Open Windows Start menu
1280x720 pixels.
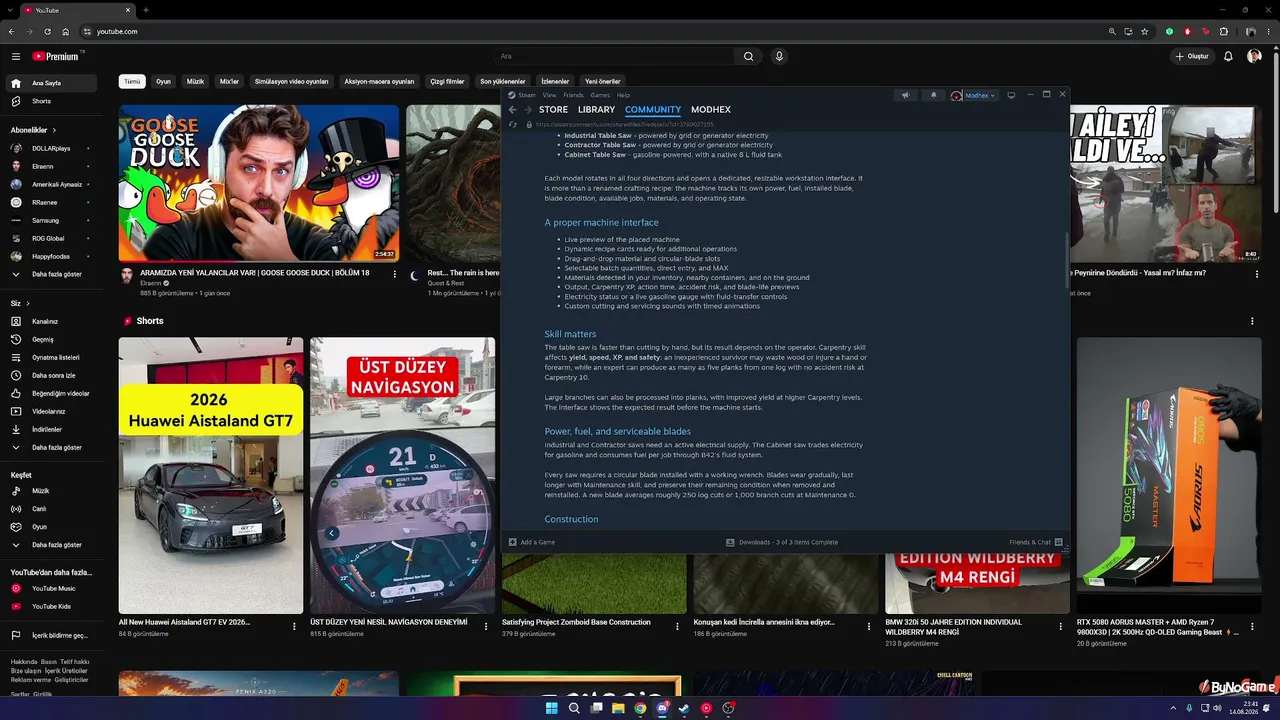(x=551, y=708)
